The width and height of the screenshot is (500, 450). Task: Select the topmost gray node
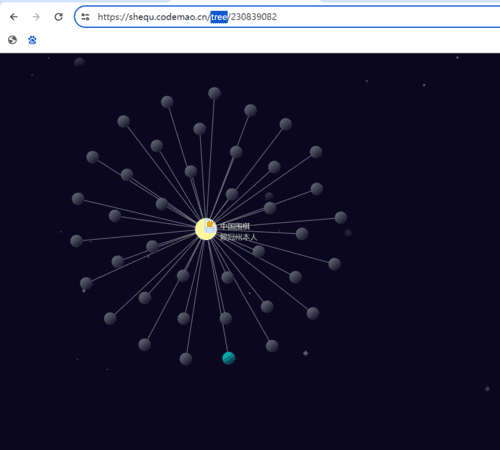coord(214,93)
